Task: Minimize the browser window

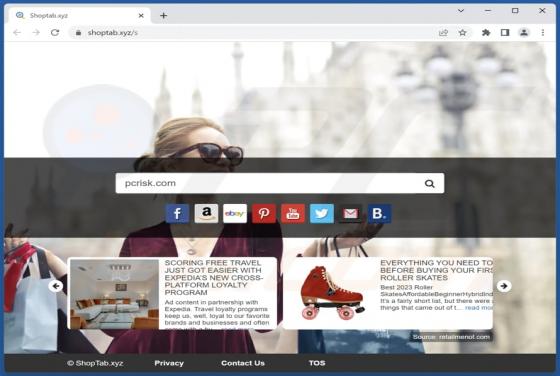Action: pos(488,11)
